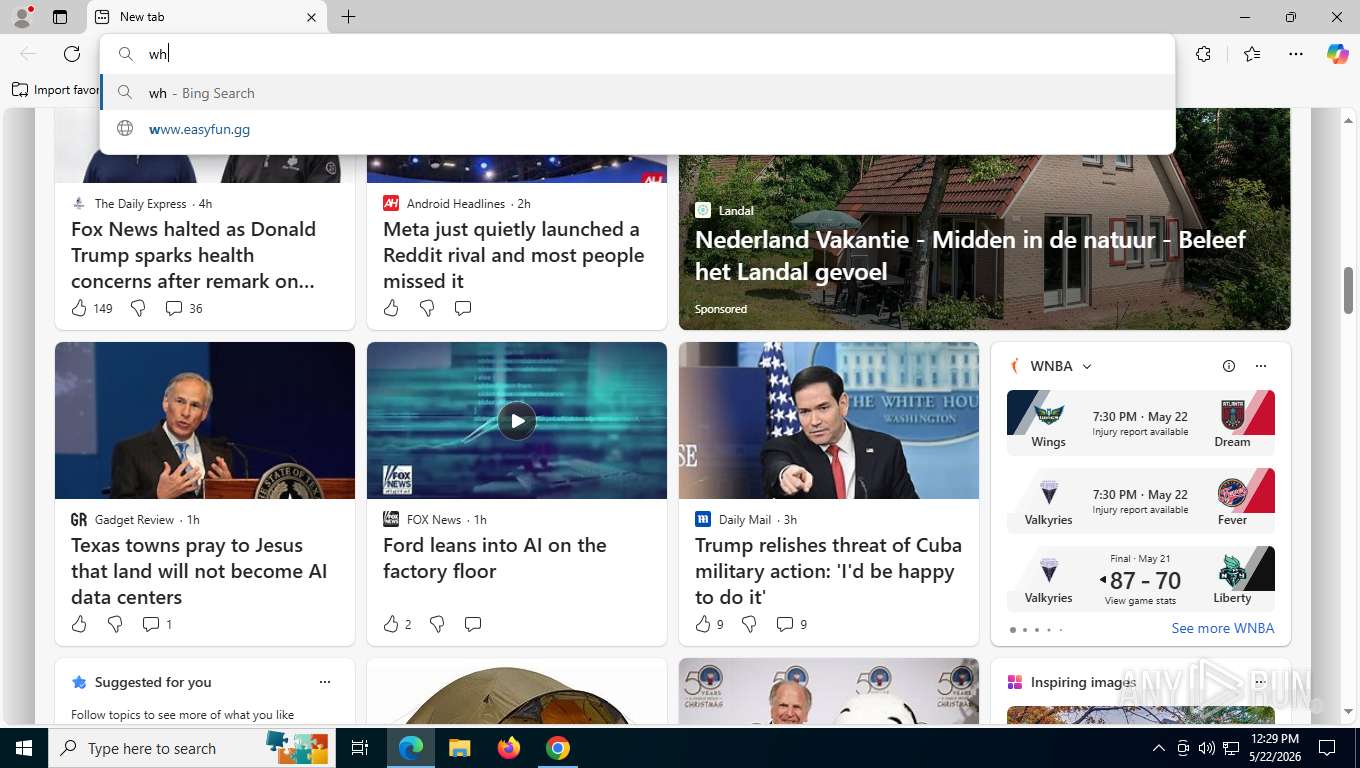
Task: Play the Ford AI video
Action: click(x=517, y=421)
